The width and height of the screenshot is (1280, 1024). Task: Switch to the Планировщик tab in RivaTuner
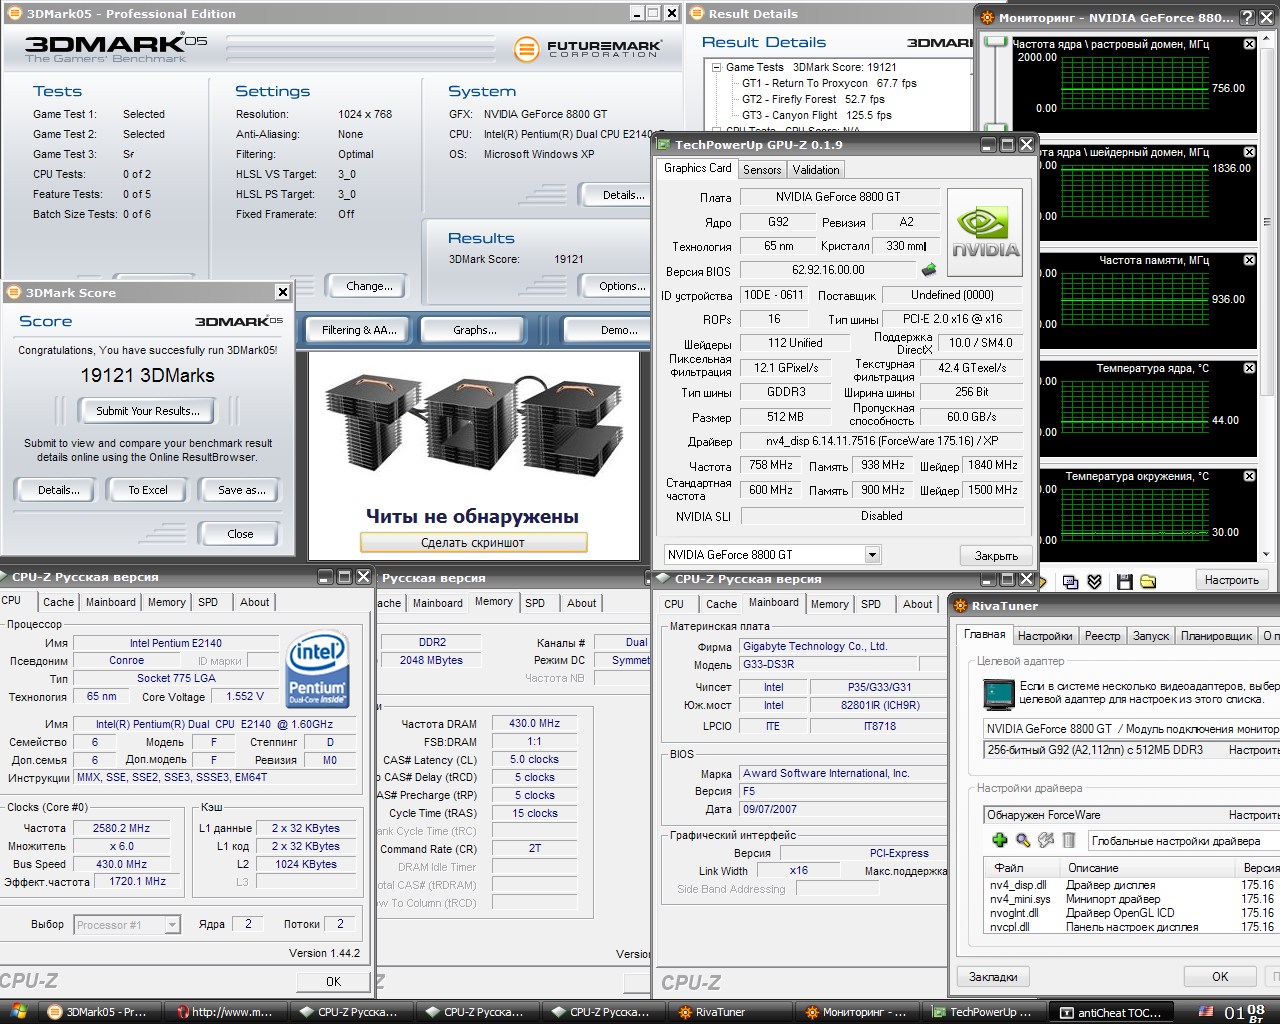coord(1216,636)
